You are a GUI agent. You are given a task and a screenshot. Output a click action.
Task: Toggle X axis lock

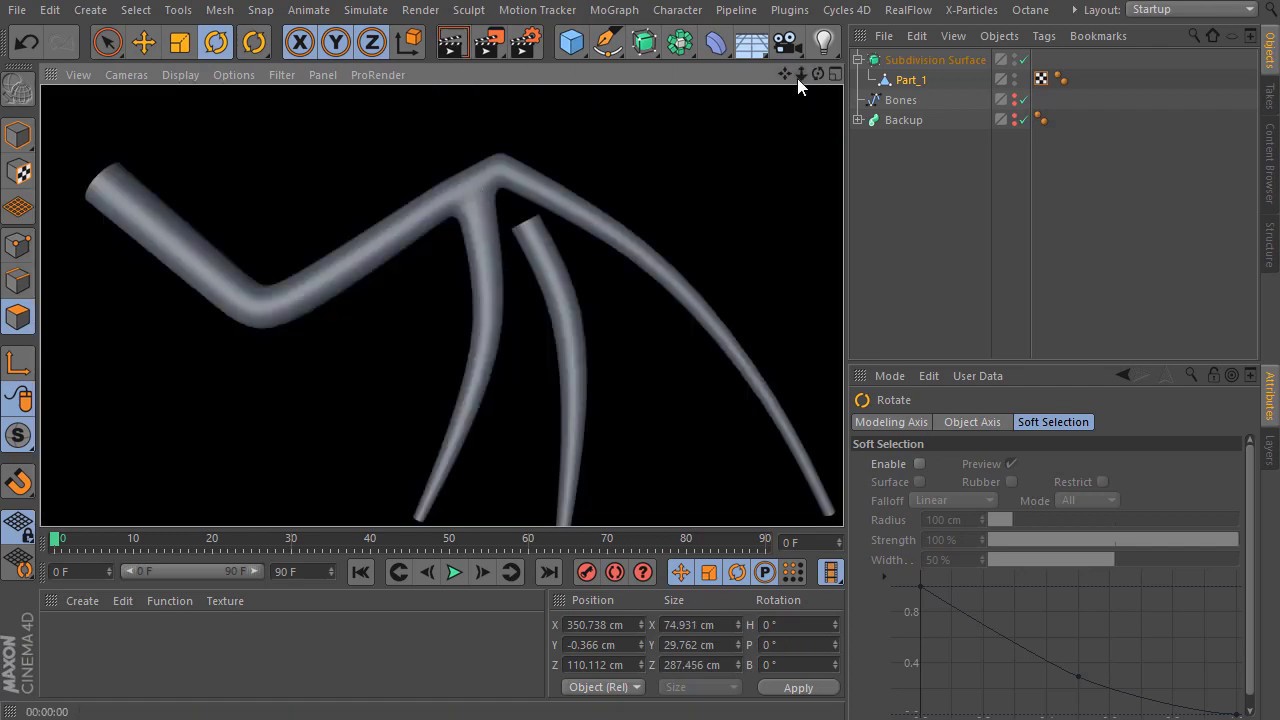pos(299,42)
